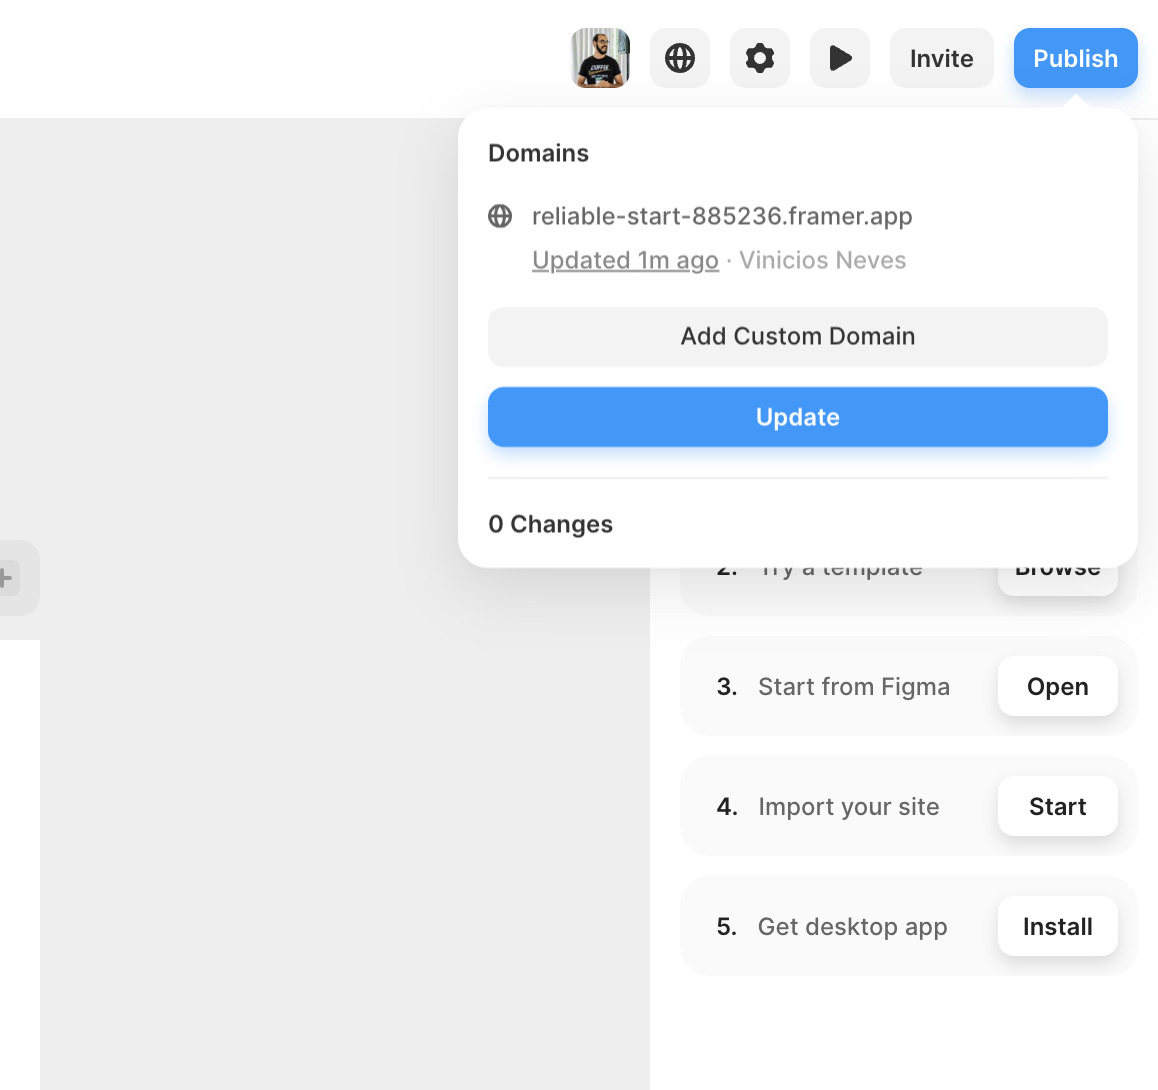
Task: Click the Start from Figma label
Action: click(x=854, y=687)
